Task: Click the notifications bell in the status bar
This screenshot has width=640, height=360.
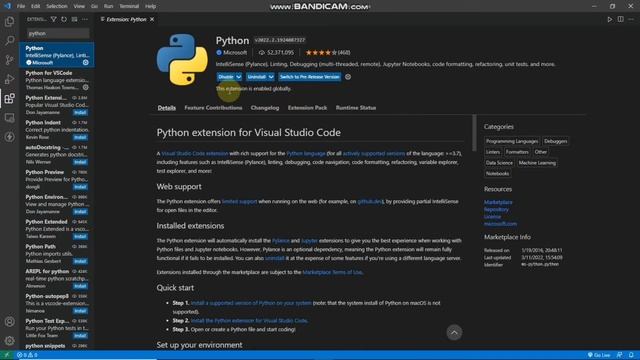Action: tap(631, 355)
